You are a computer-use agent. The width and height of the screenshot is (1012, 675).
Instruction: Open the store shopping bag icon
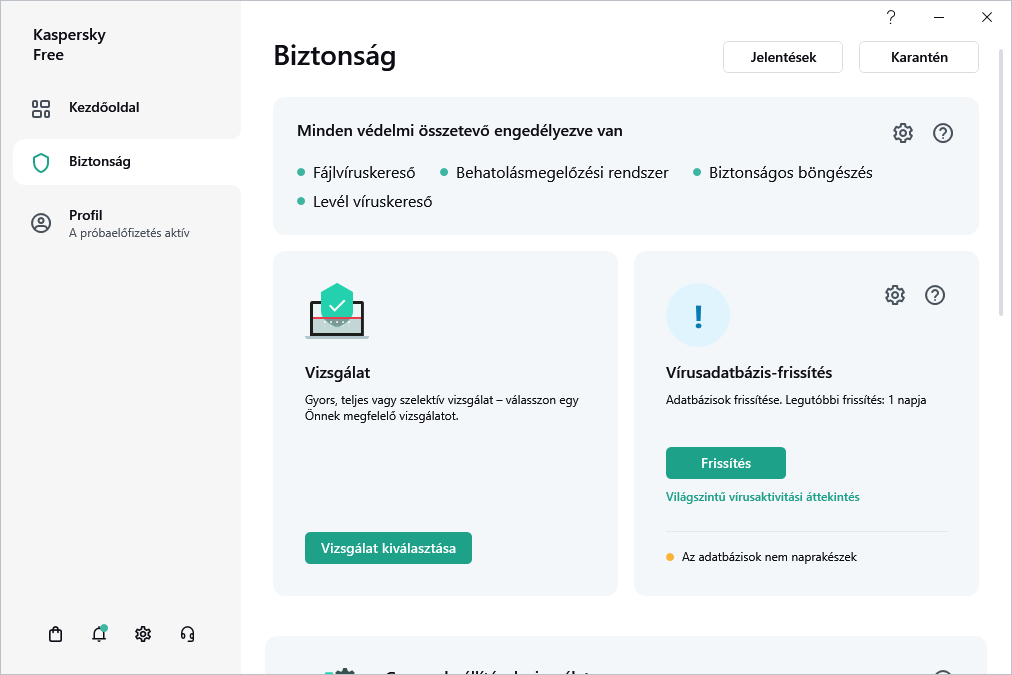[56, 634]
